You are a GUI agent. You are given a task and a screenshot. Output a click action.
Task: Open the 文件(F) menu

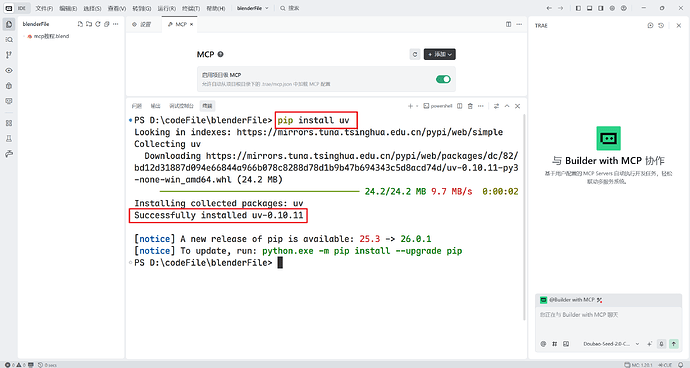click(x=44, y=8)
